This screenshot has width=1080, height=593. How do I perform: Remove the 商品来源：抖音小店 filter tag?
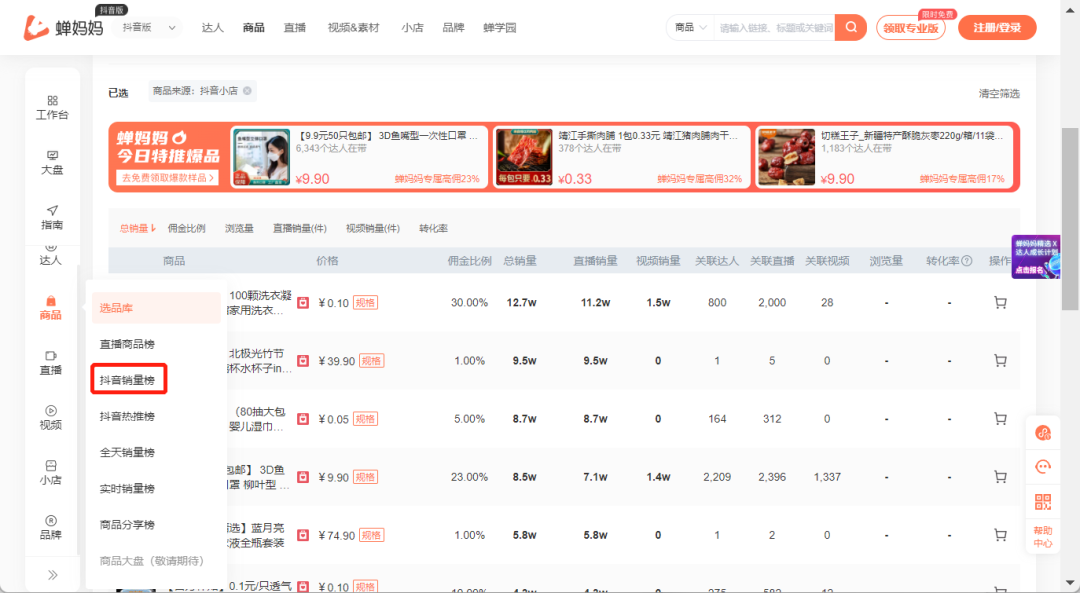coord(247,91)
